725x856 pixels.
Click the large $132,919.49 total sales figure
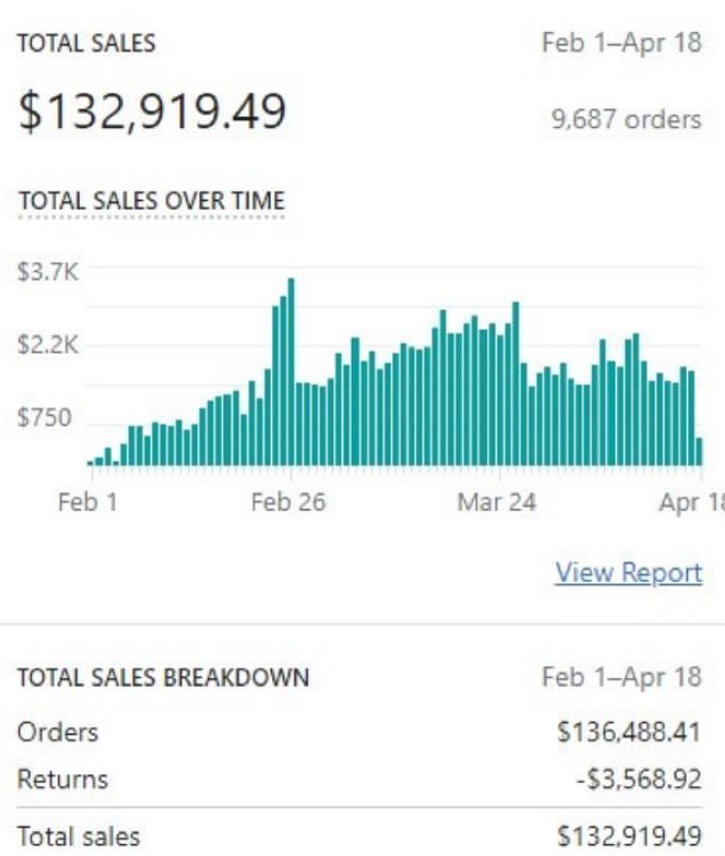point(152,111)
